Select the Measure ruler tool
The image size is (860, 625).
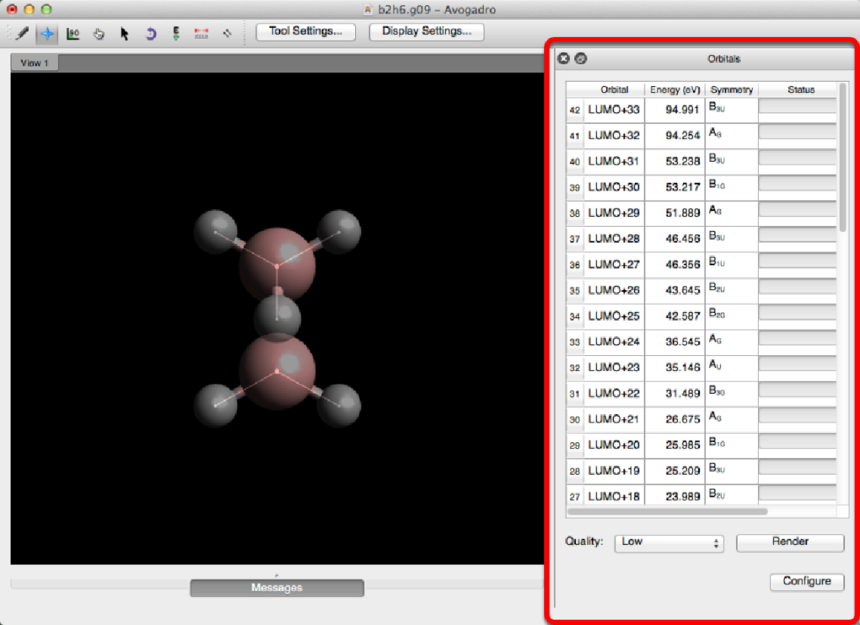(x=202, y=33)
